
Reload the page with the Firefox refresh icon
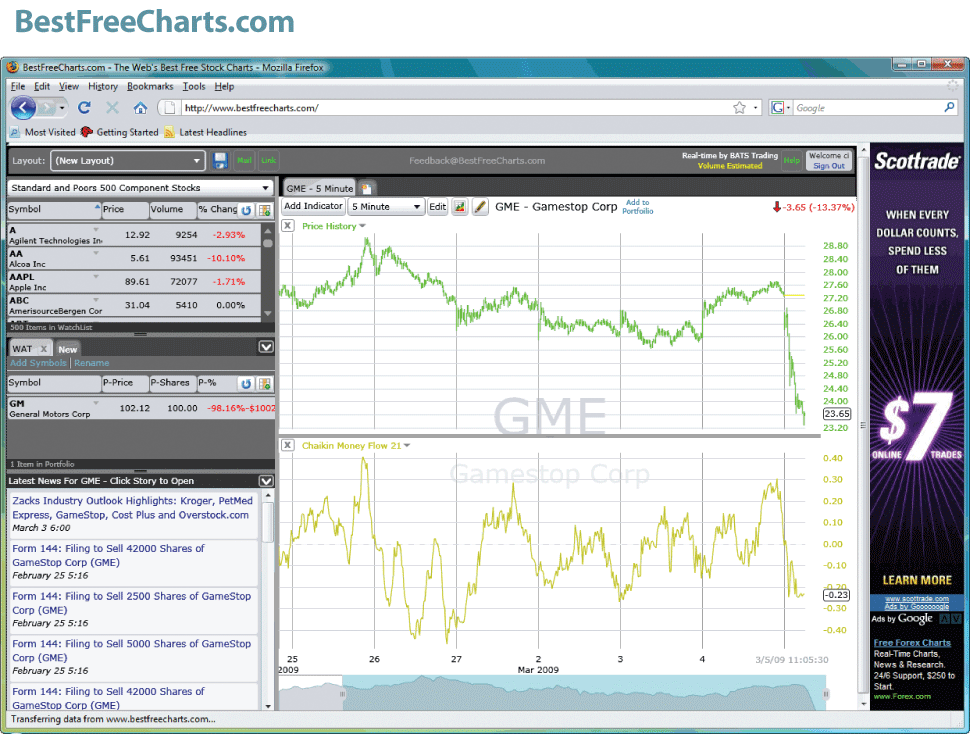pyautogui.click(x=84, y=108)
